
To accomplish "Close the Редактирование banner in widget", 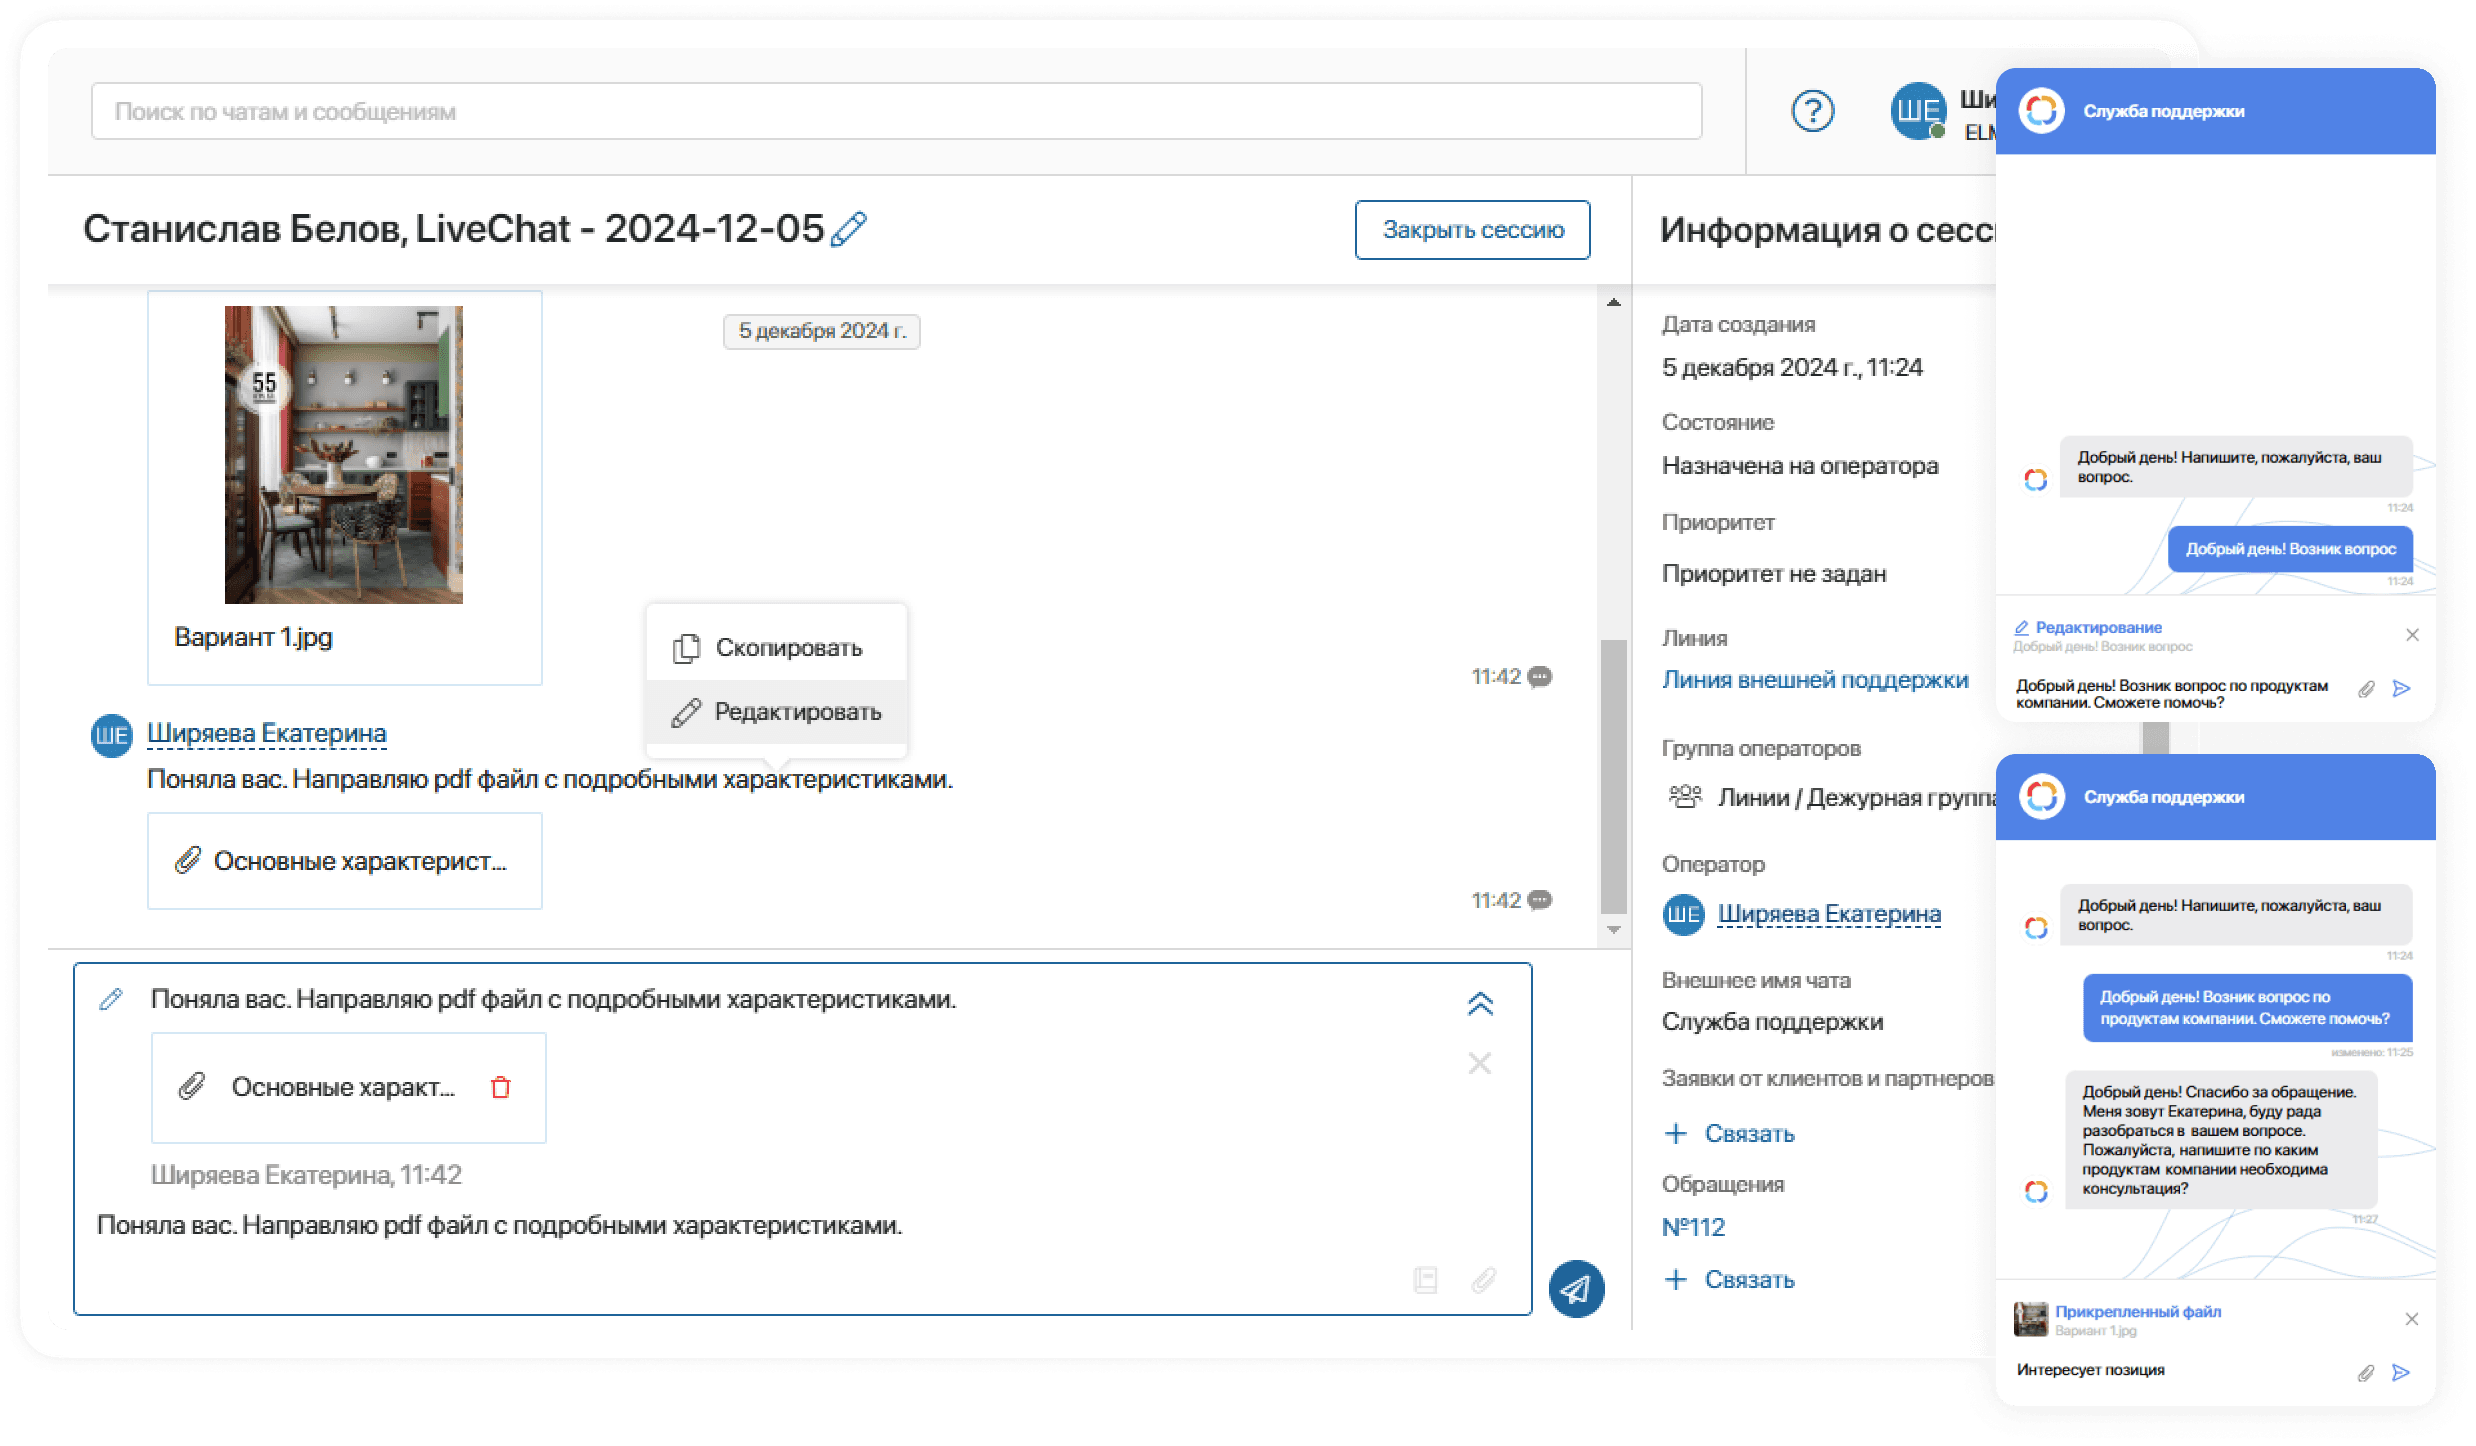I will pos(2412,635).
